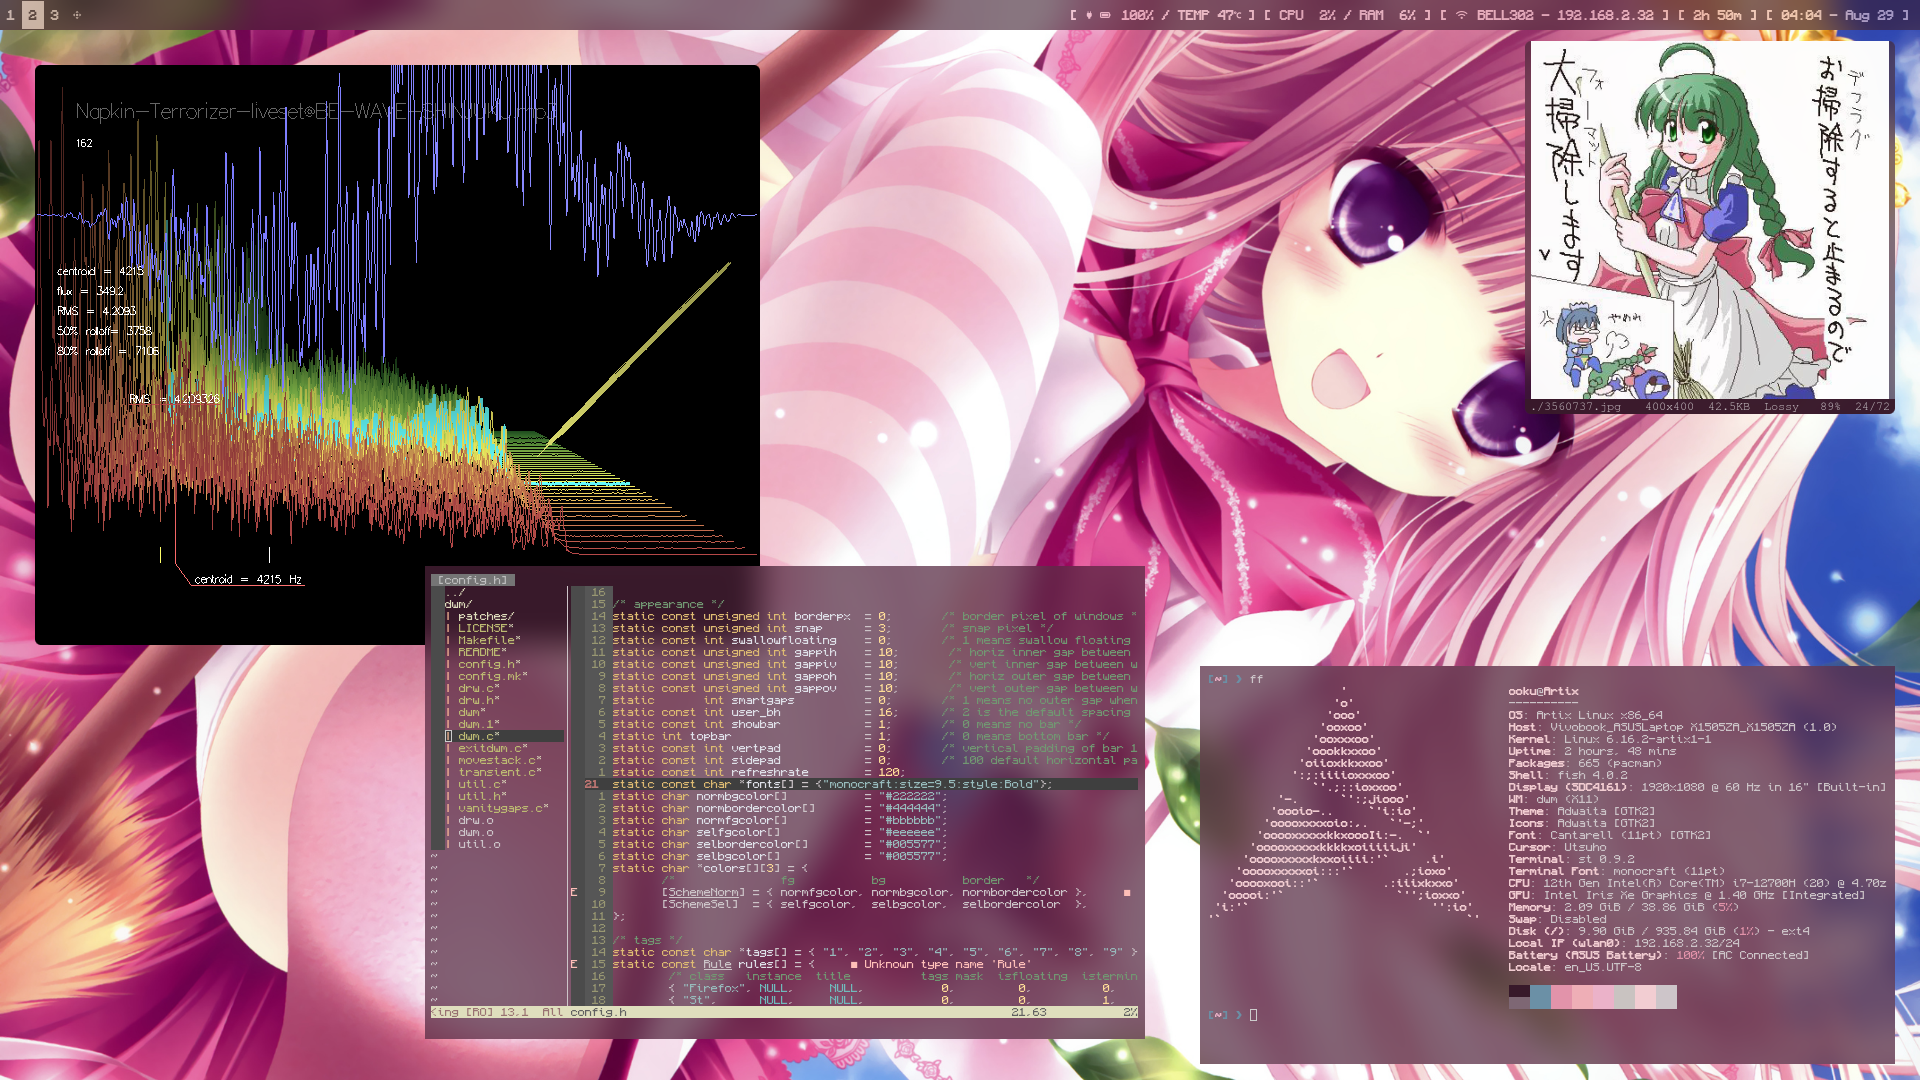Click the terminal prompt cursor below fastfetch

tap(1253, 1015)
